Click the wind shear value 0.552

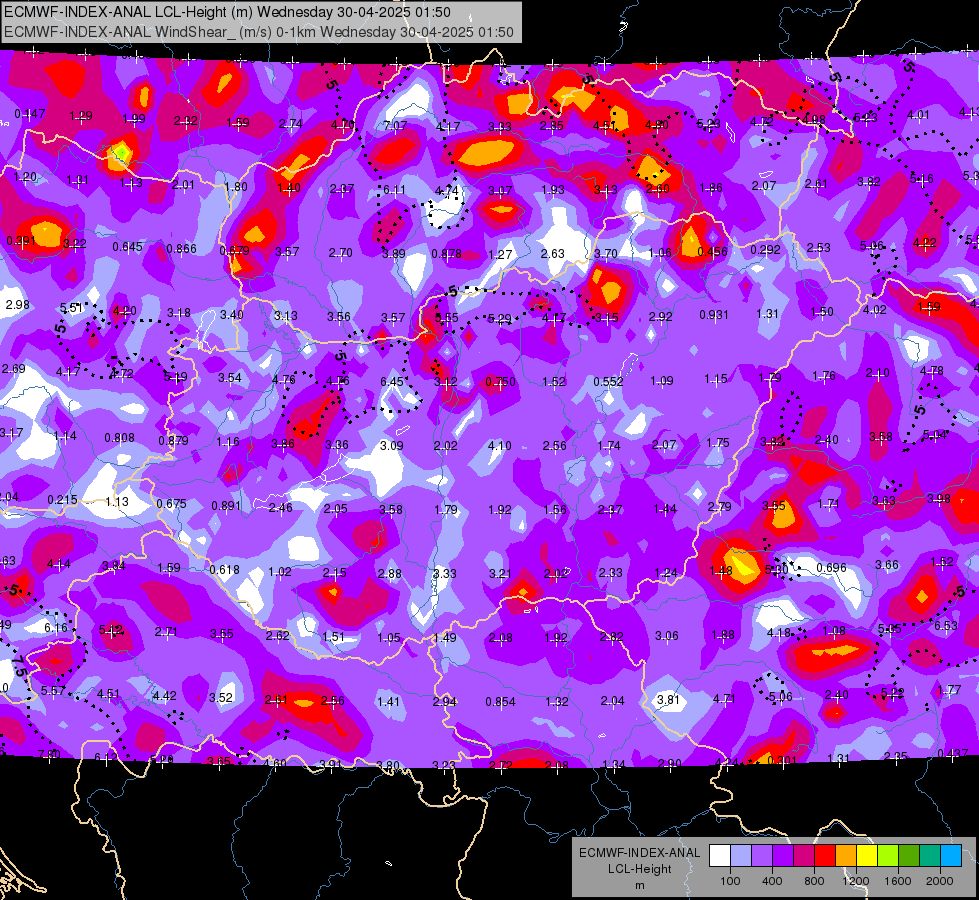click(x=608, y=382)
